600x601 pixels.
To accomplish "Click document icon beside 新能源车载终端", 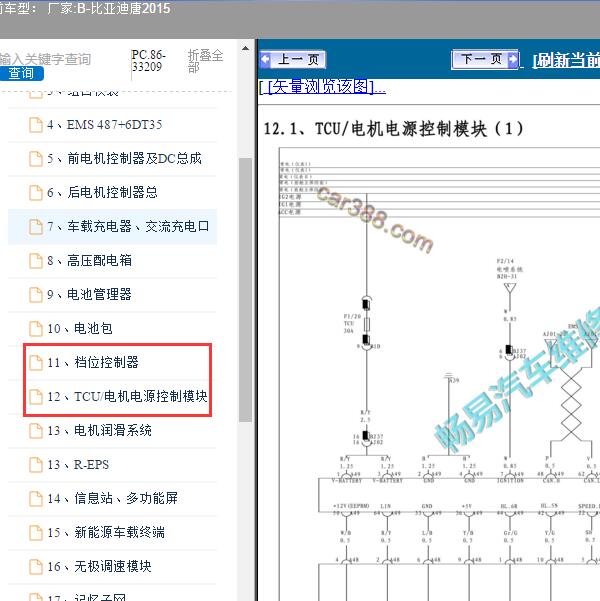I will (x=36, y=532).
